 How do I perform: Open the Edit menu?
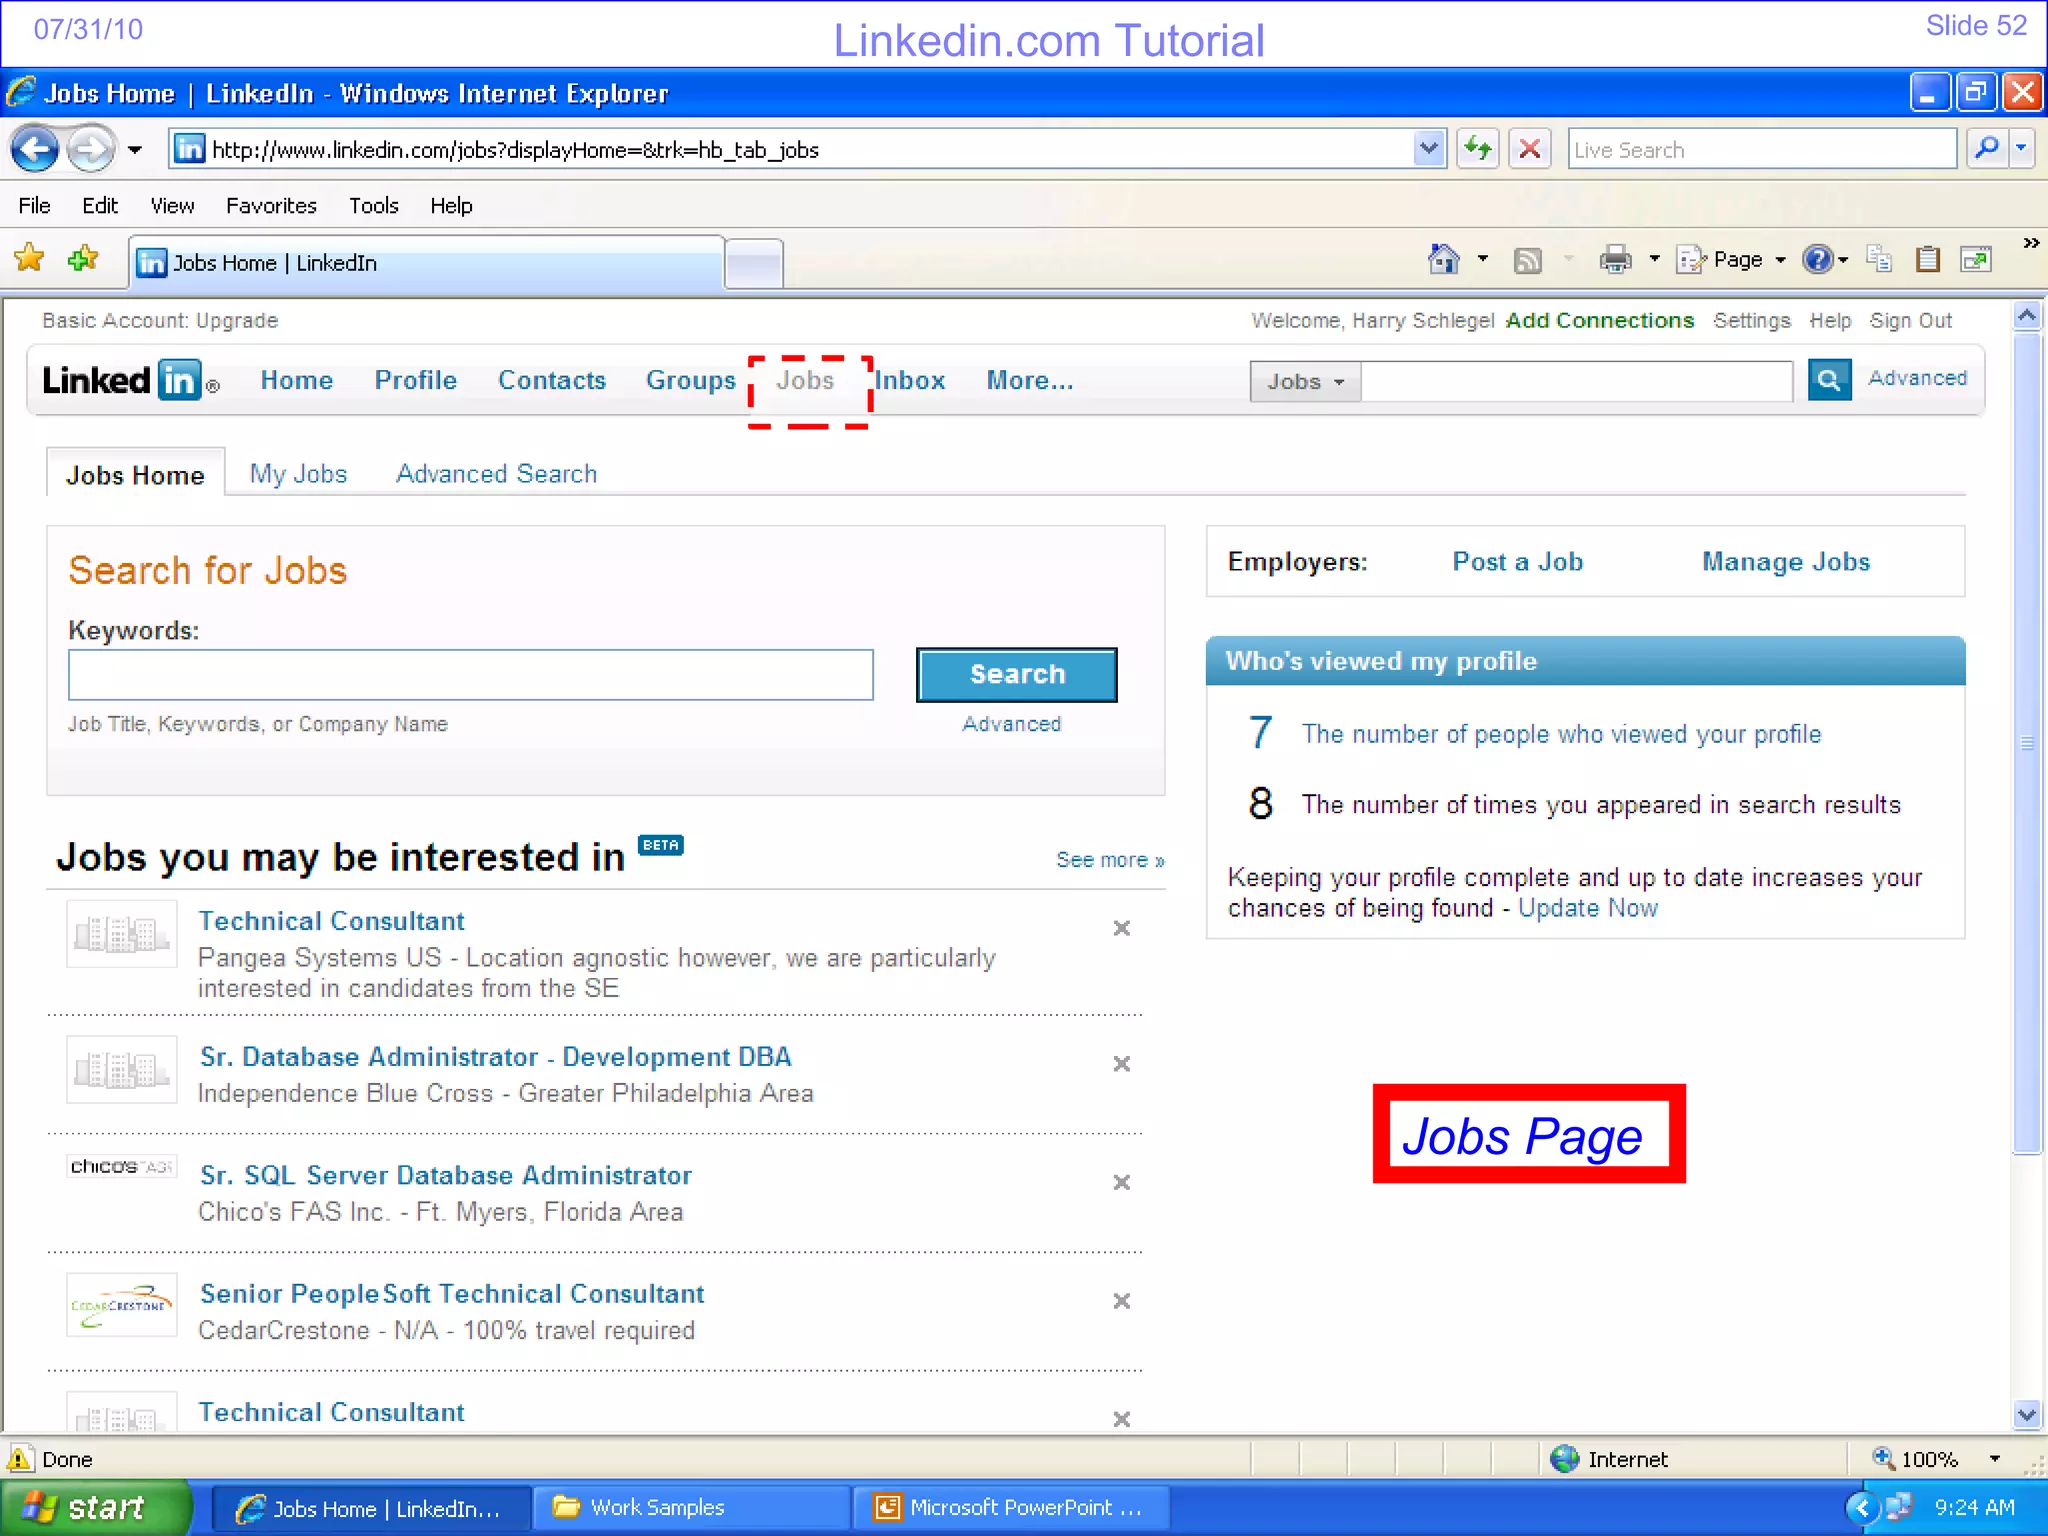[100, 206]
